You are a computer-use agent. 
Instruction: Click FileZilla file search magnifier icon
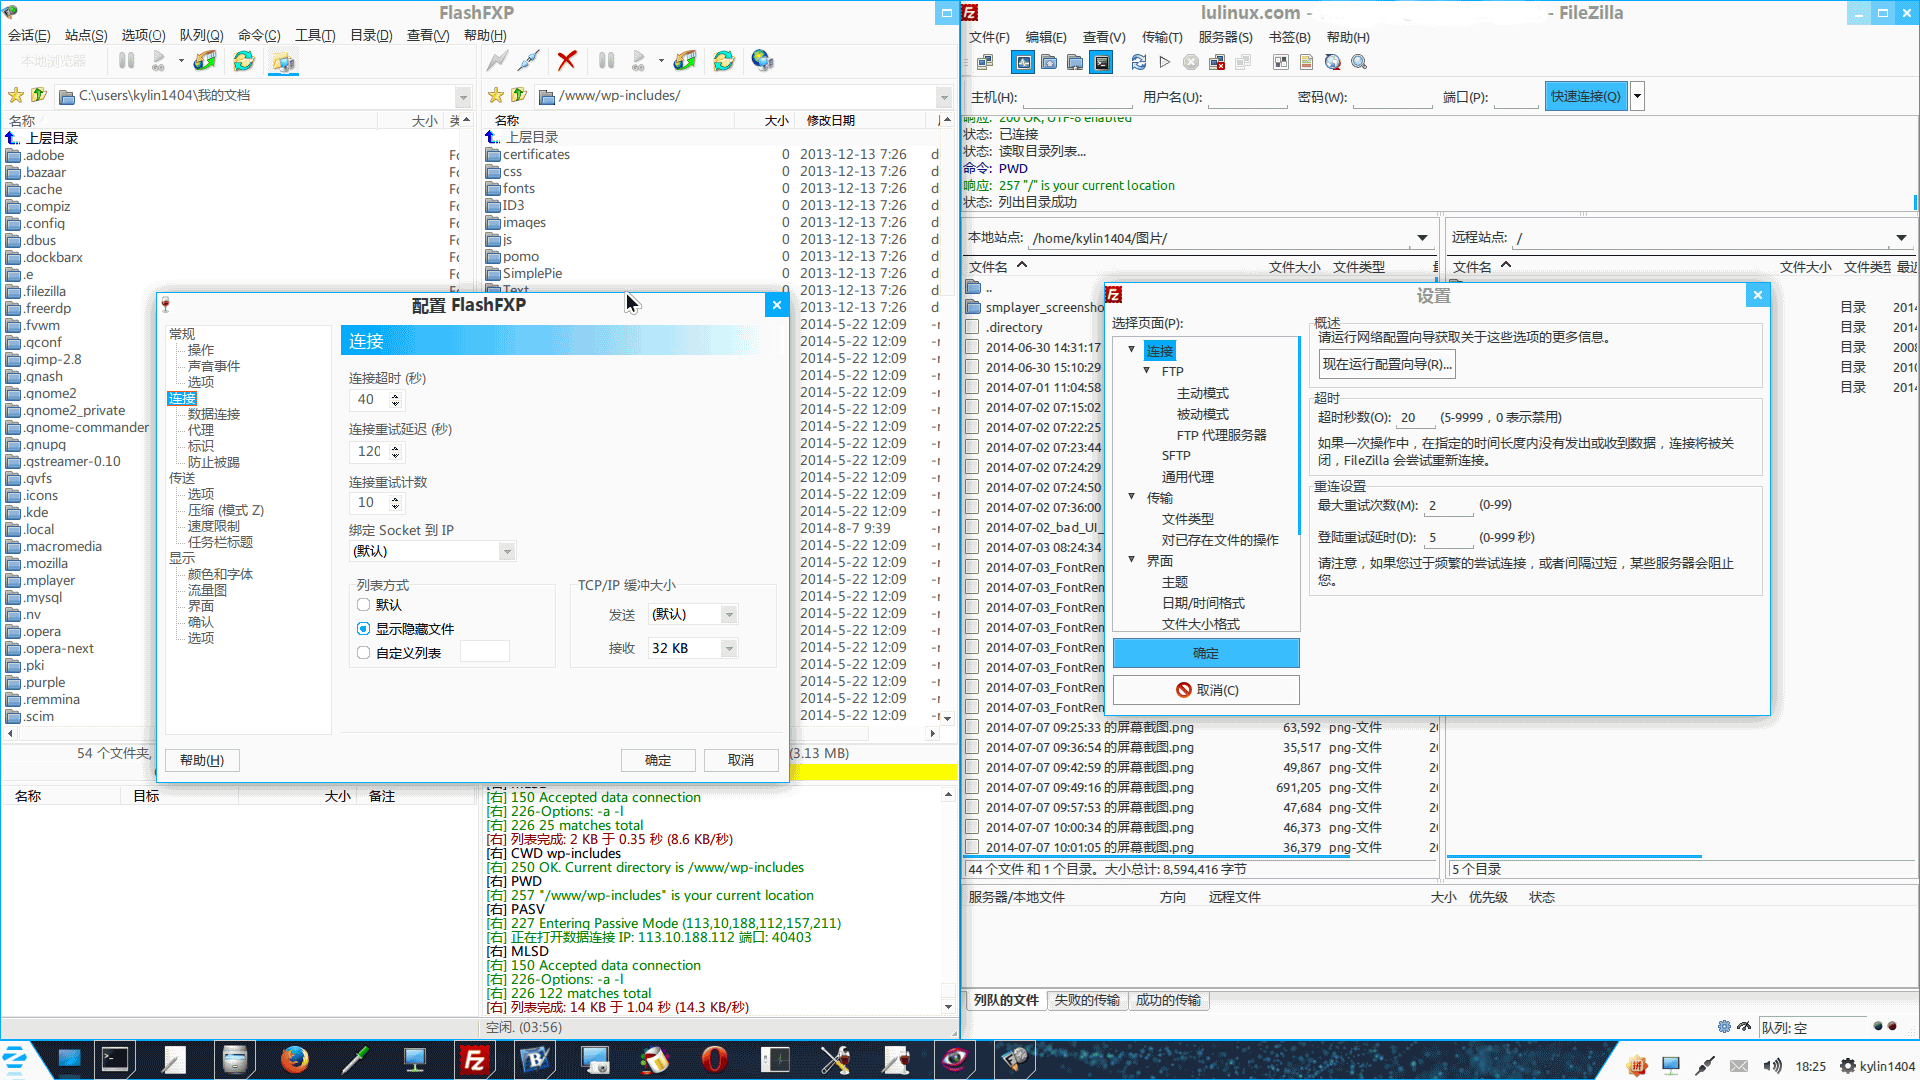tap(1359, 62)
